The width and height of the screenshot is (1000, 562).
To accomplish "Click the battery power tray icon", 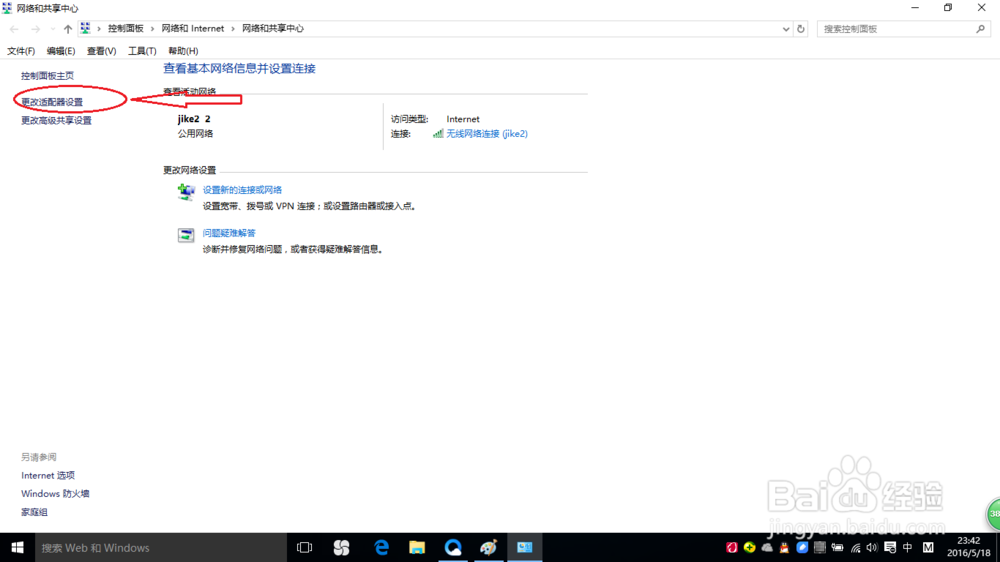I will (x=837, y=548).
